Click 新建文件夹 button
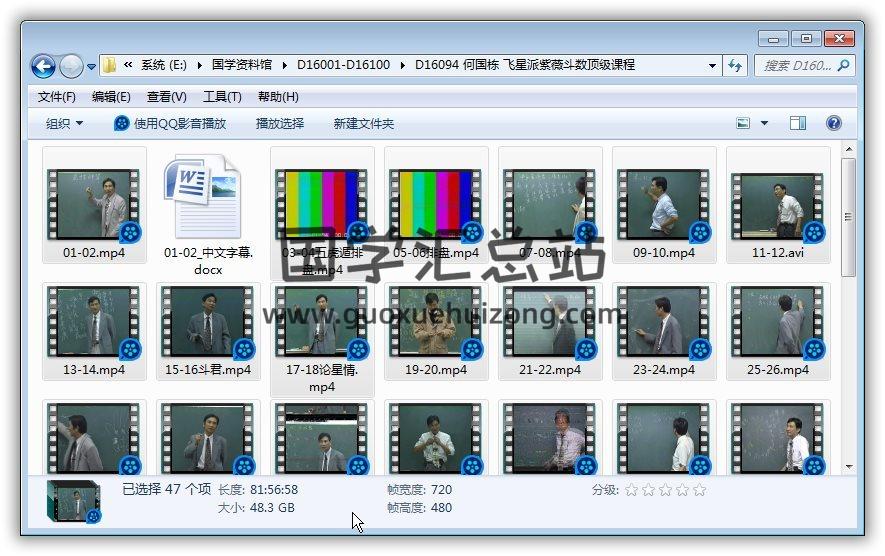 [364, 123]
